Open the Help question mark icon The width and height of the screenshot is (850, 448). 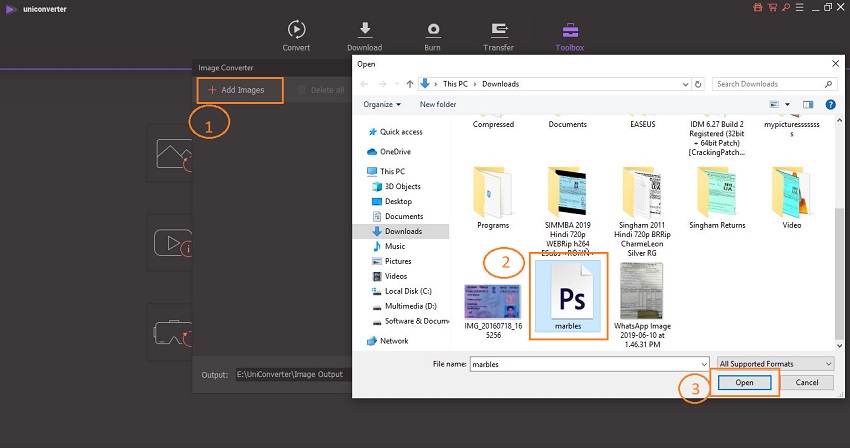[x=830, y=104]
